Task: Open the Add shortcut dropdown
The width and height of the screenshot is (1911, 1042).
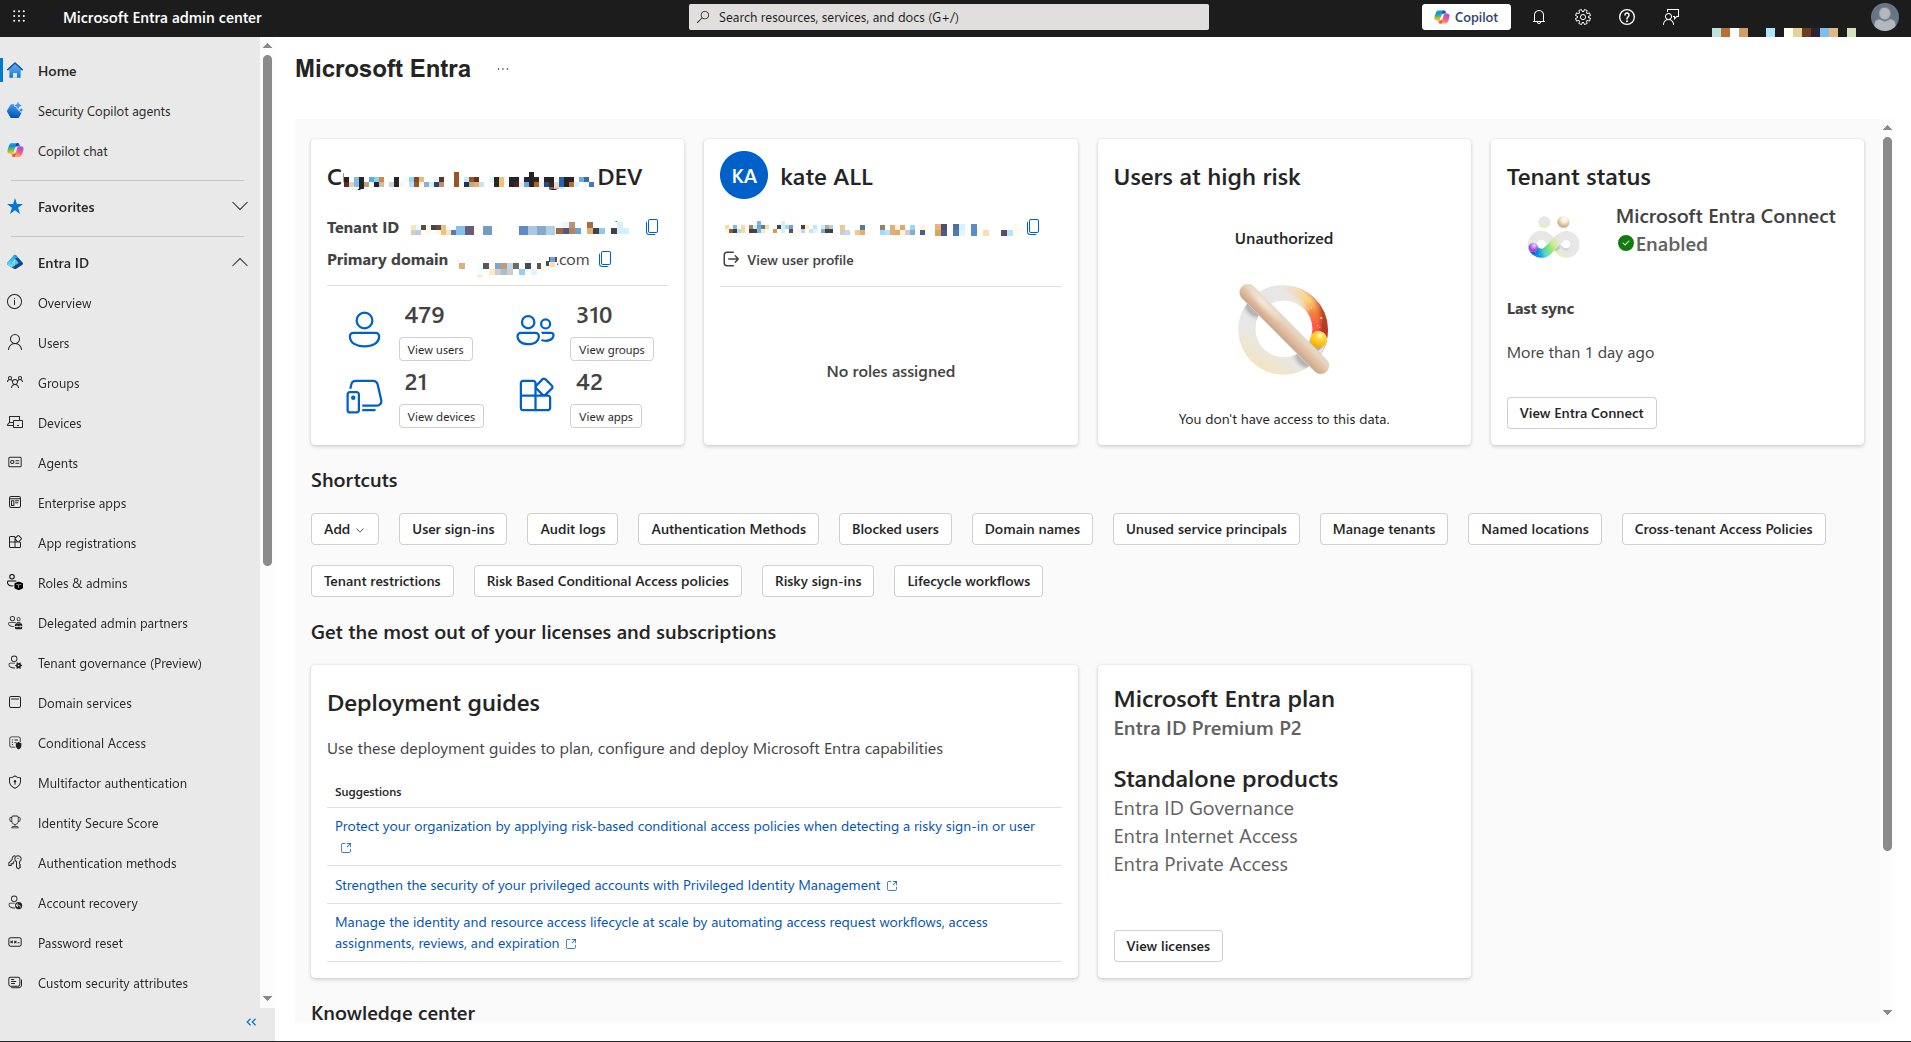Action: point(344,529)
